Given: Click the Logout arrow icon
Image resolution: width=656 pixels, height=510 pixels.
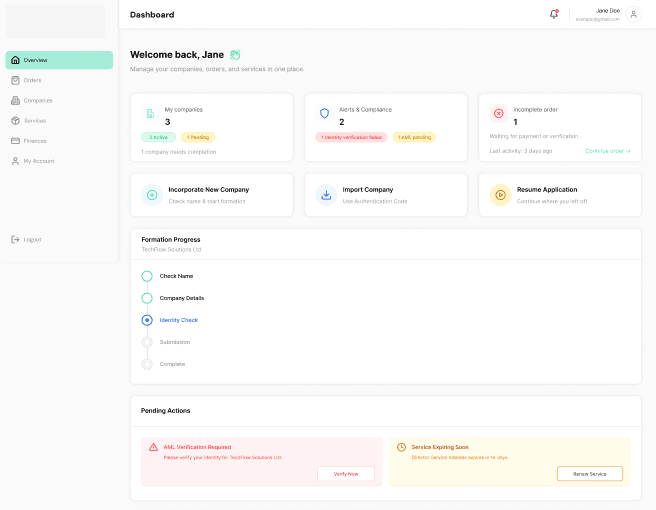Looking at the screenshot, I should (15, 239).
